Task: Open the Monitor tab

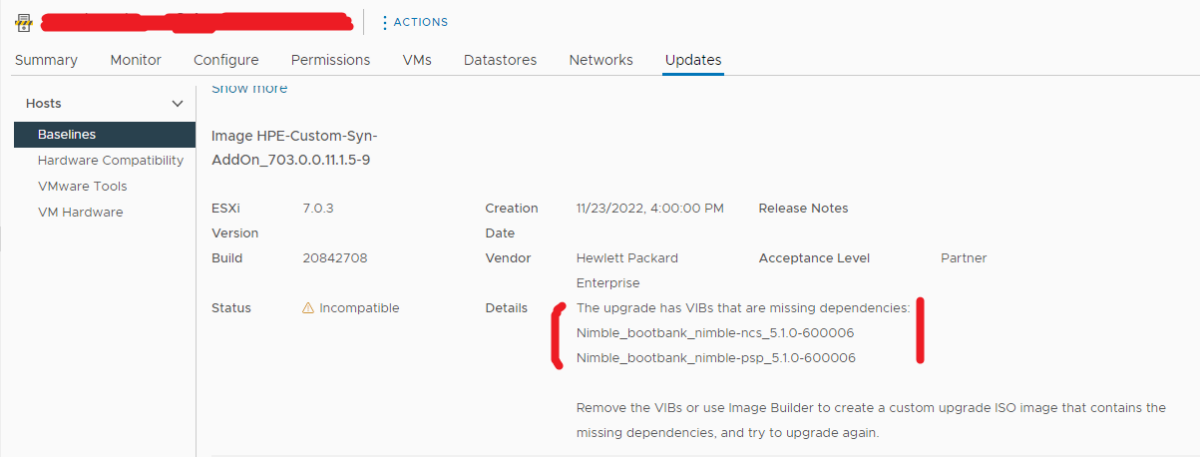Action: point(136,60)
